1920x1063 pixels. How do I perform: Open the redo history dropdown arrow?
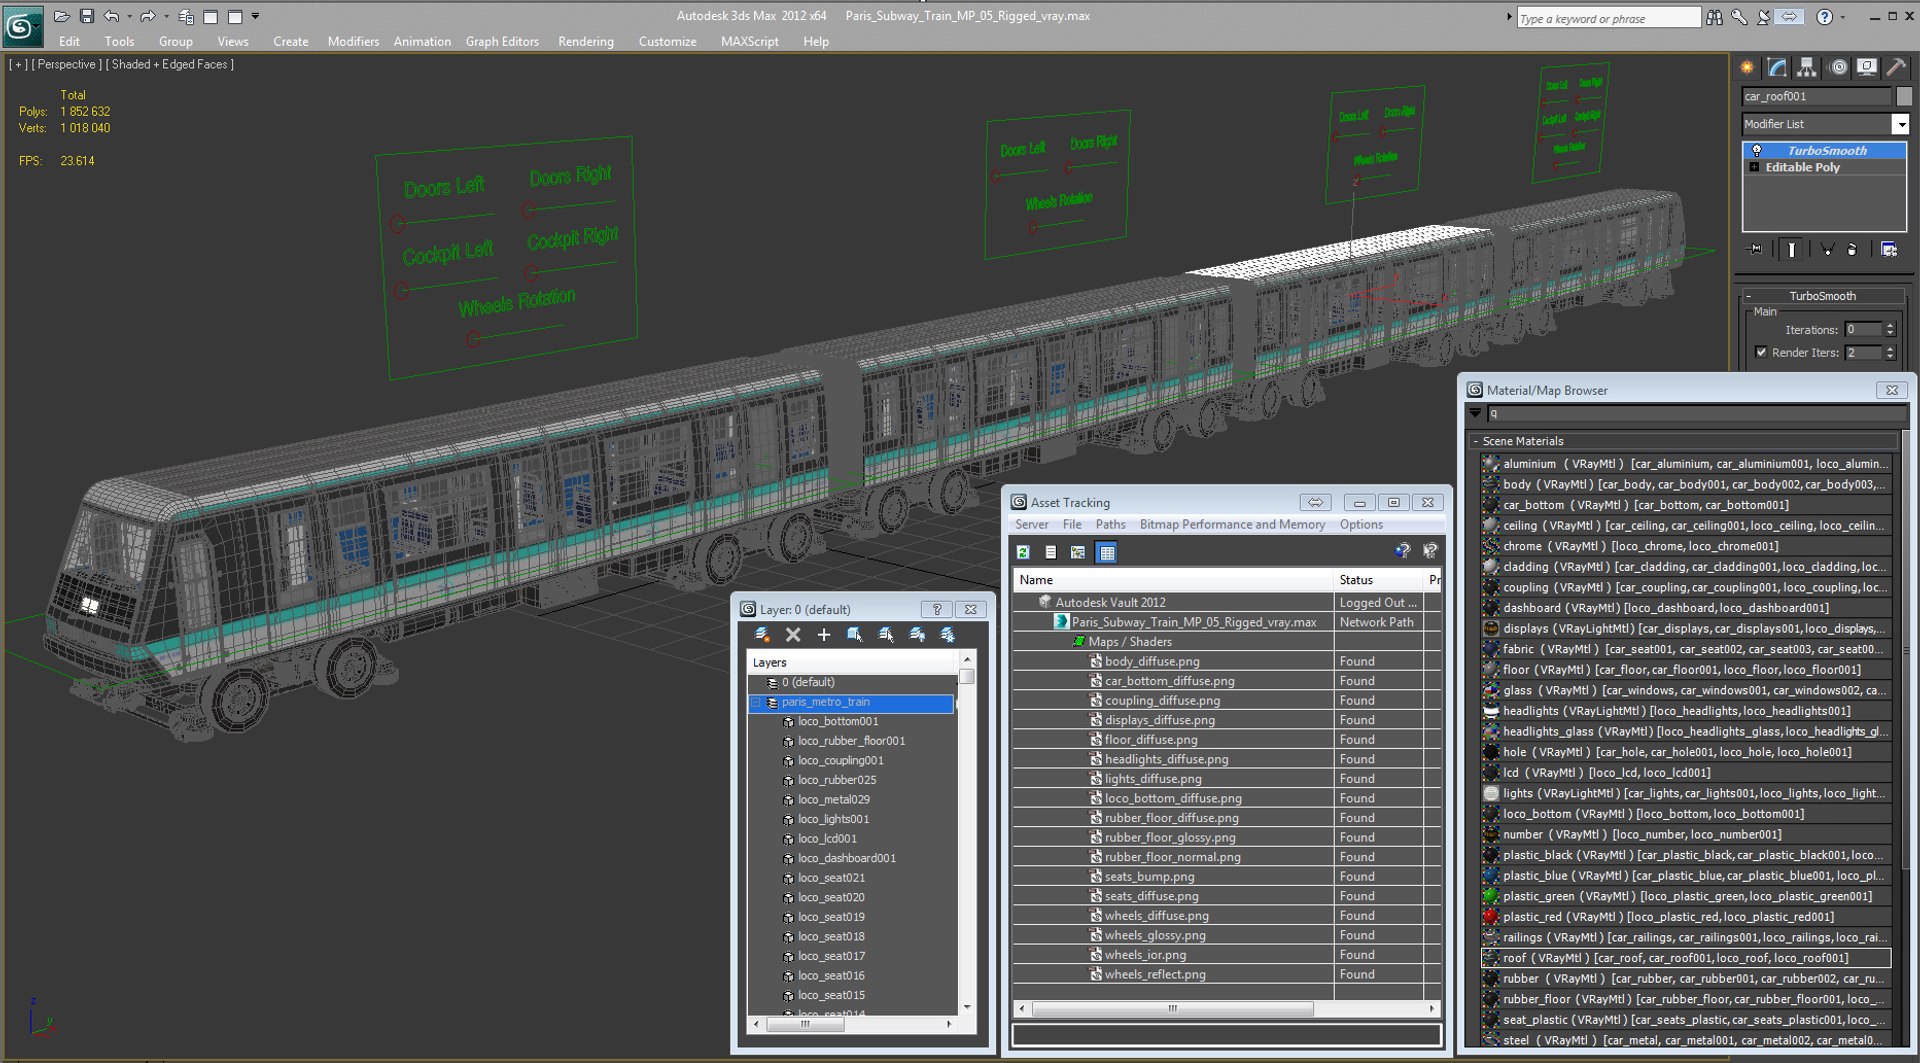tap(165, 16)
